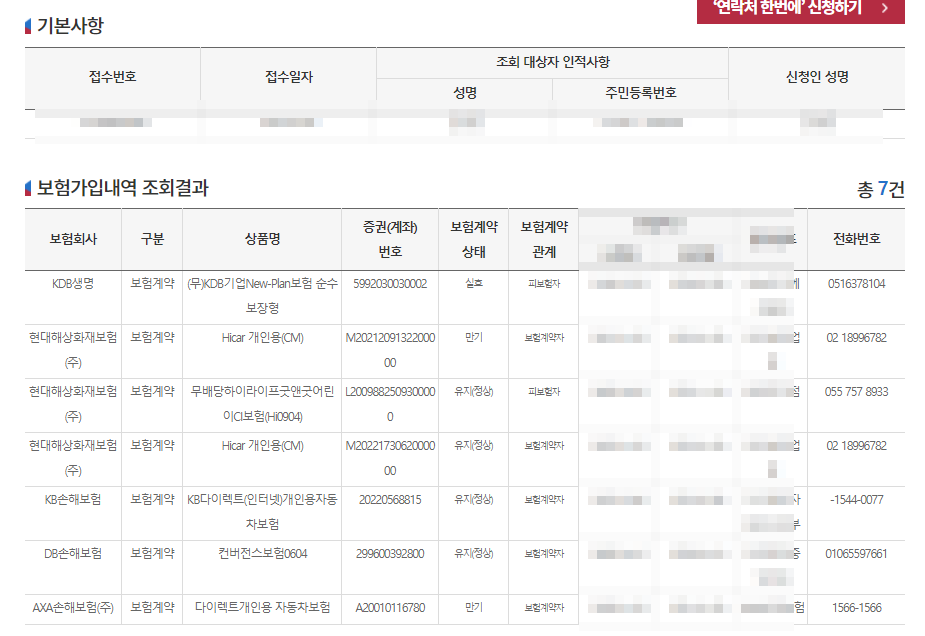Click the 총 7건 count text
This screenshot has width=925, height=636.
[880, 189]
